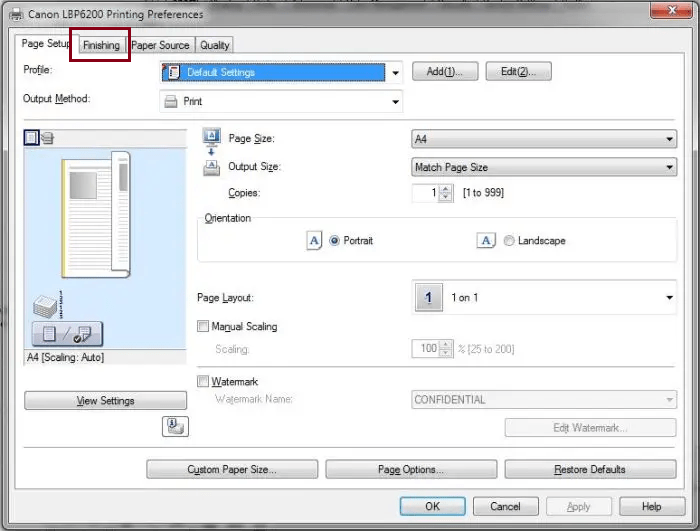Click the Portrait orientation icon
Image resolution: width=700 pixels, height=531 pixels.
point(314,241)
